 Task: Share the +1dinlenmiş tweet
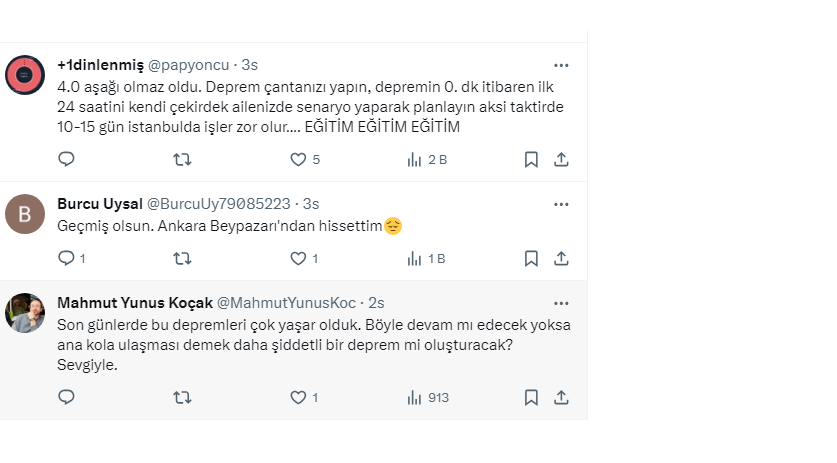tap(561, 159)
